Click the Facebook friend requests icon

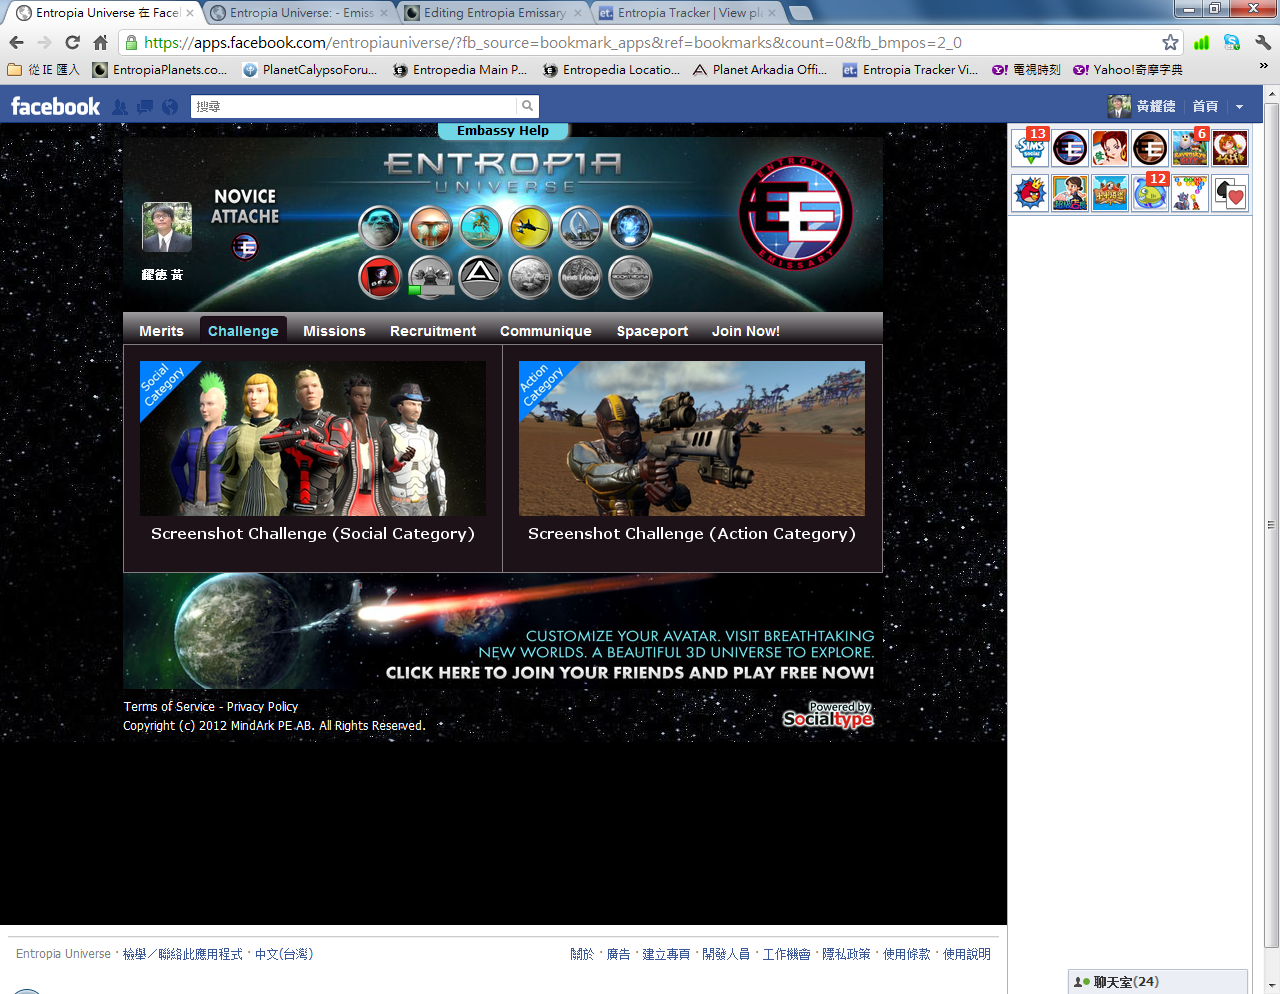pos(120,107)
